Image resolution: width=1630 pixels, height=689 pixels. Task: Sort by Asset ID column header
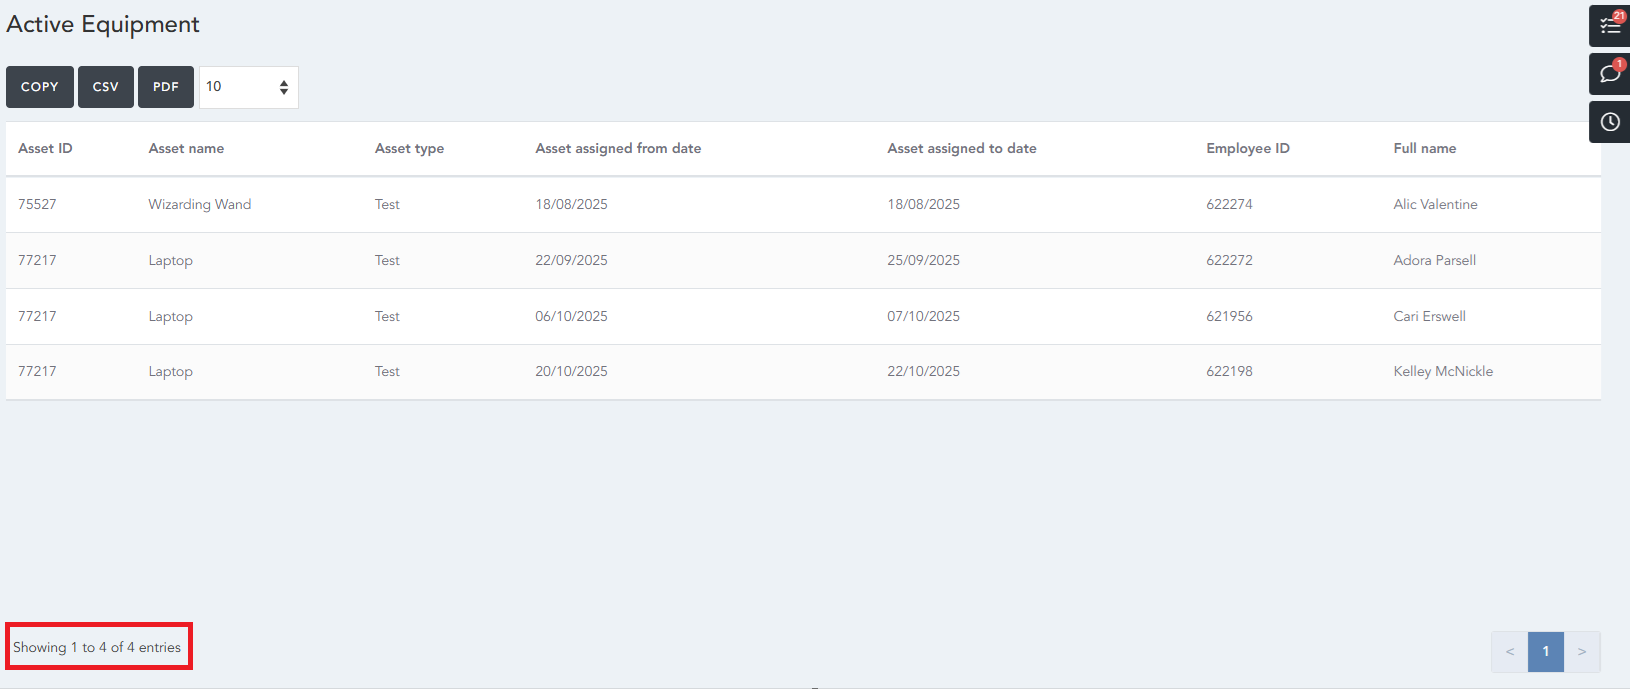pos(45,148)
